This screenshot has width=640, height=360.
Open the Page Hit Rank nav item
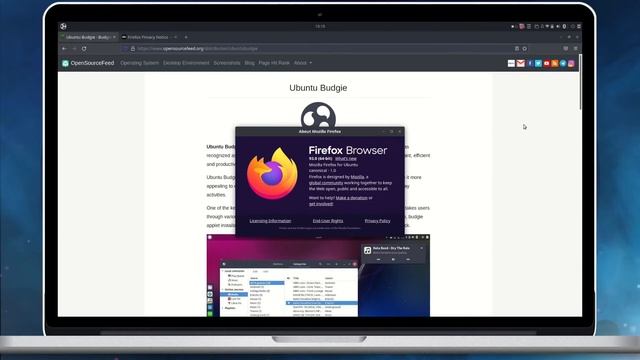[x=274, y=63]
